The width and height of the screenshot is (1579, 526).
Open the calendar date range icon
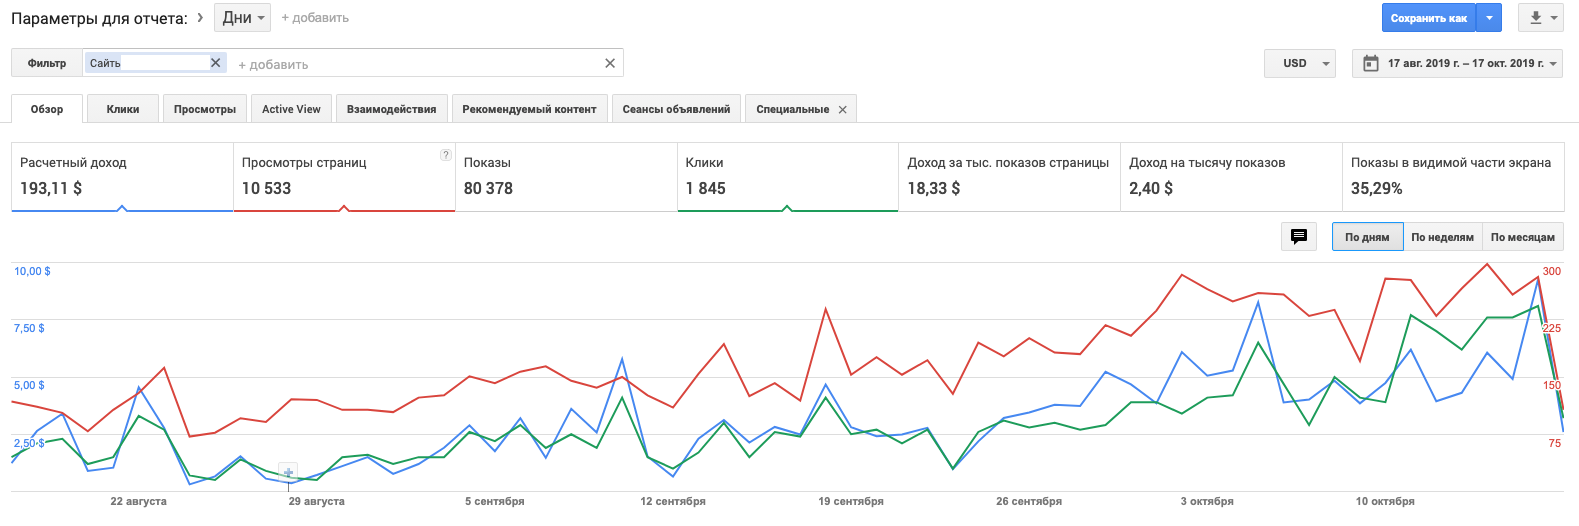pyautogui.click(x=1371, y=63)
